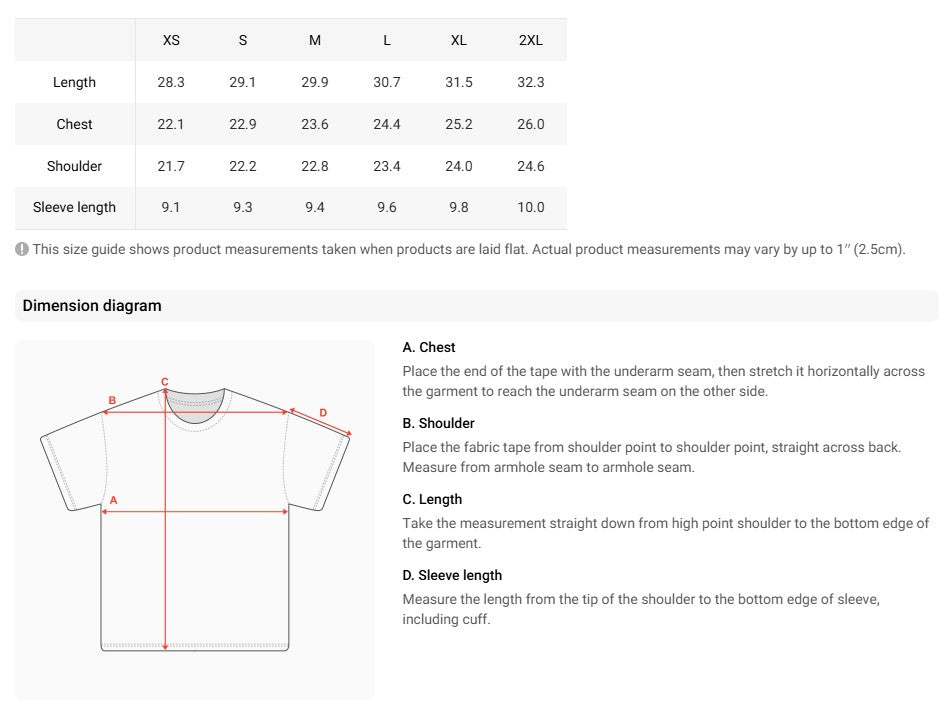Click the XL length value 31.5
946x711 pixels.
click(459, 82)
